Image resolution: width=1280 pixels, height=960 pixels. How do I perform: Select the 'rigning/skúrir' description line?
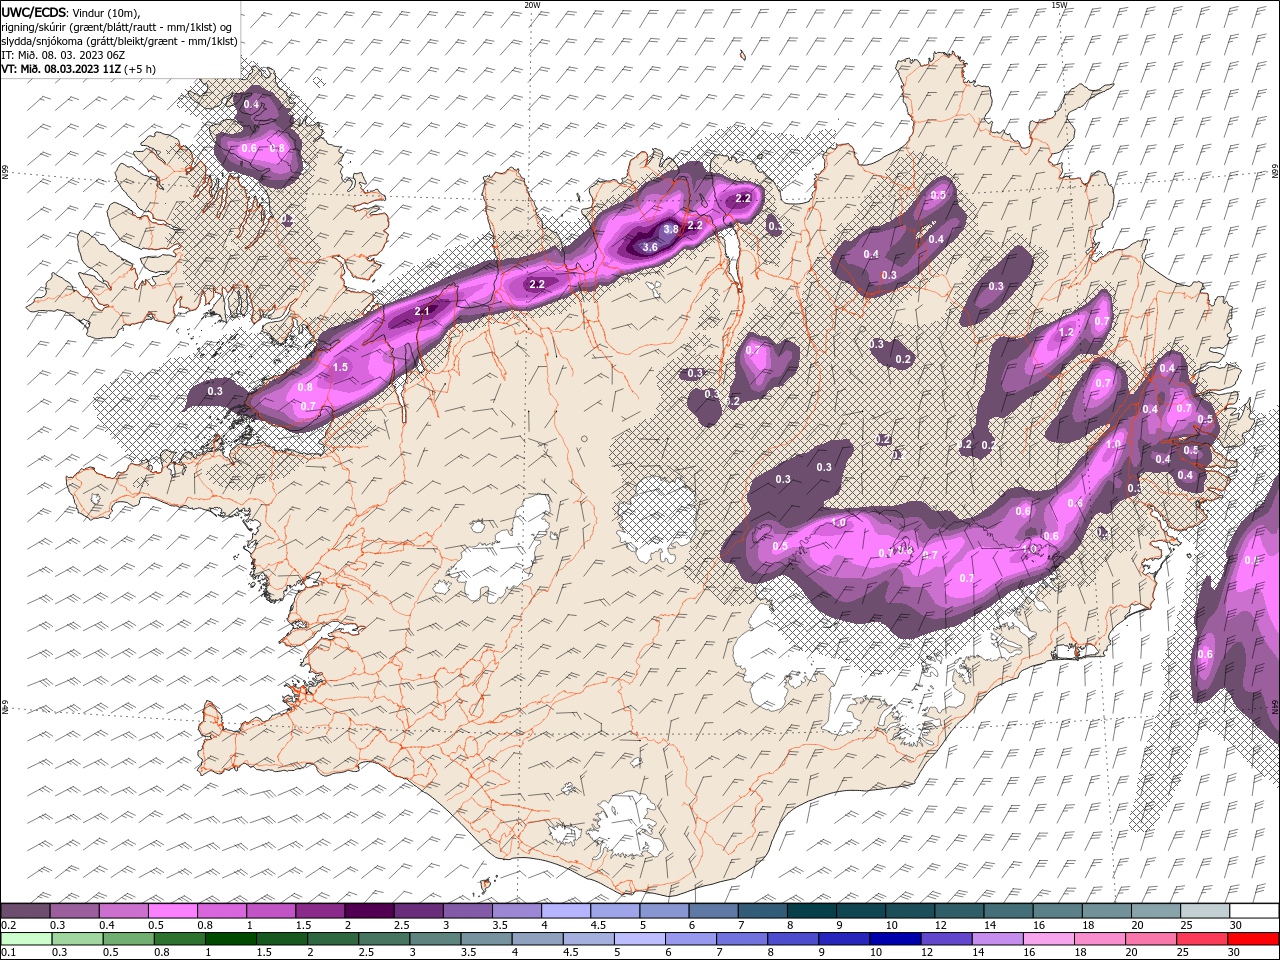[117, 27]
